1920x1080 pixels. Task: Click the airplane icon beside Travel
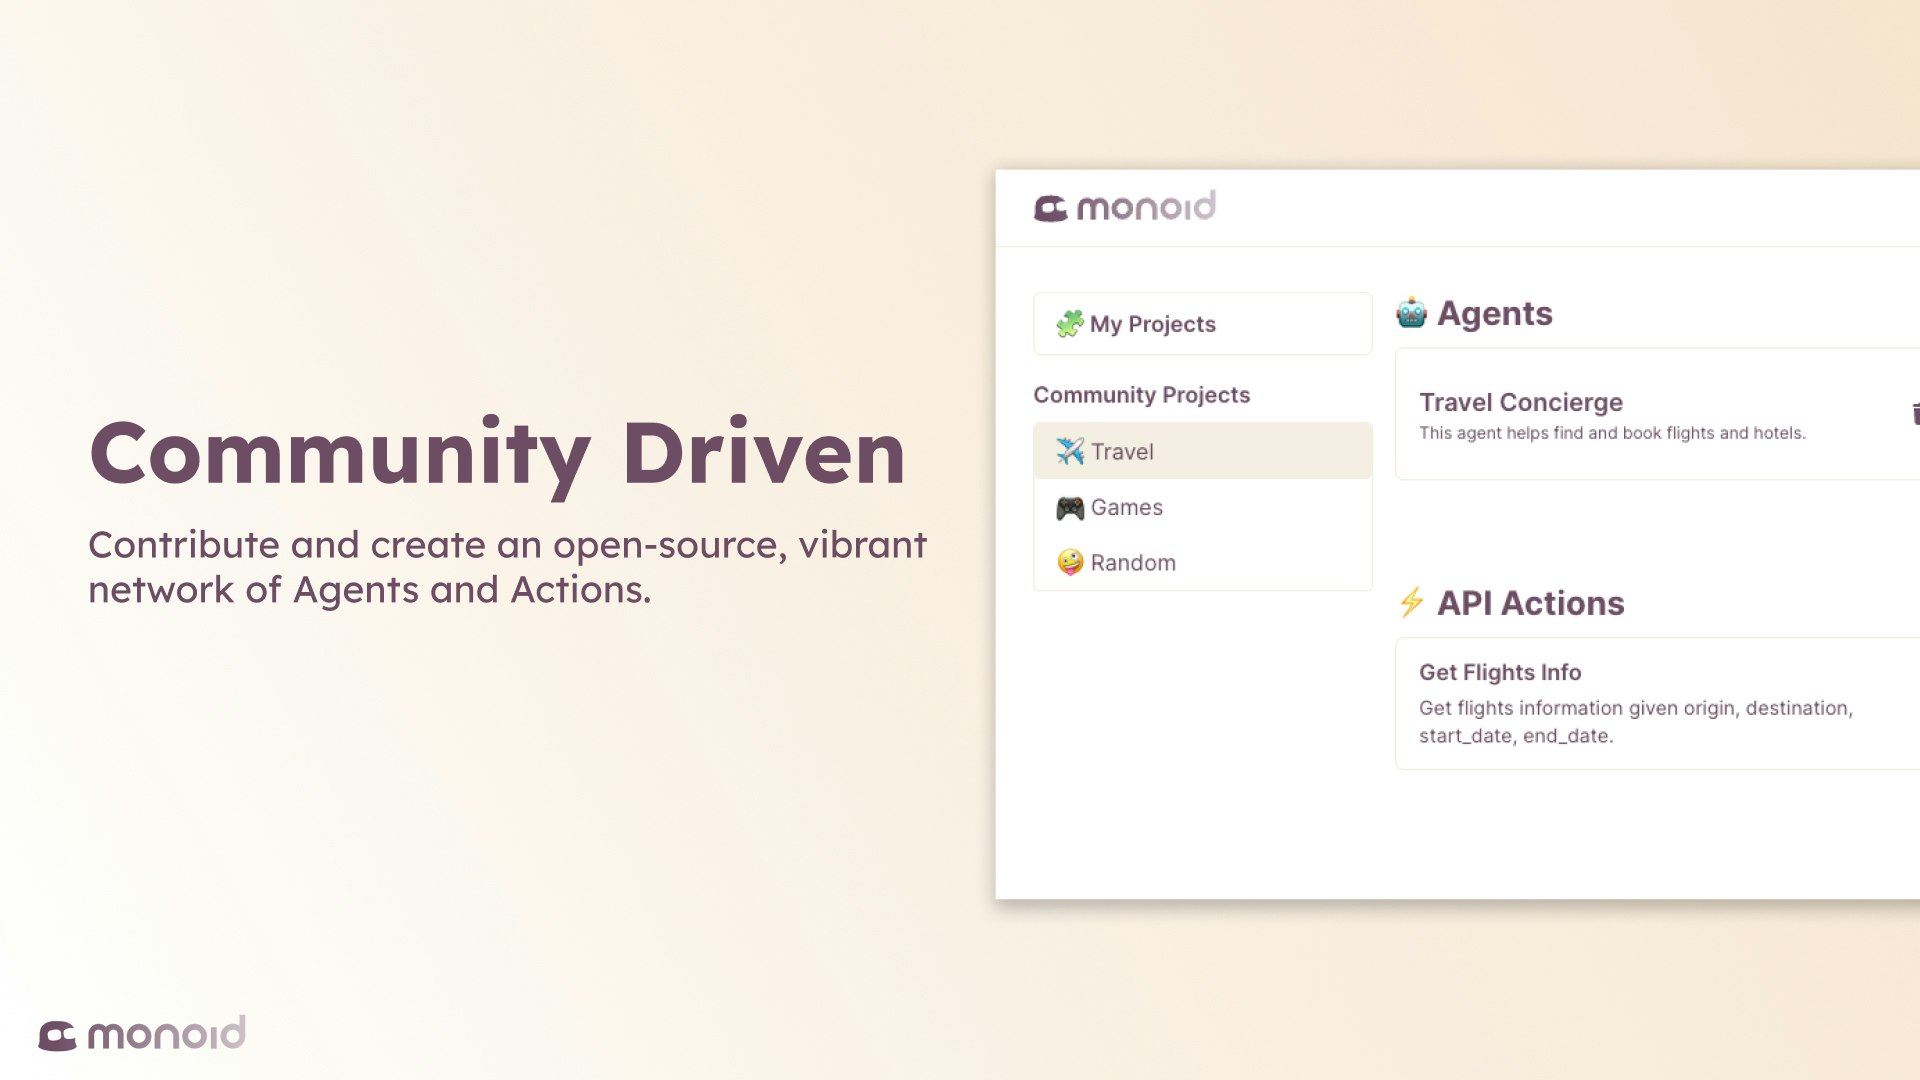pyautogui.click(x=1069, y=451)
